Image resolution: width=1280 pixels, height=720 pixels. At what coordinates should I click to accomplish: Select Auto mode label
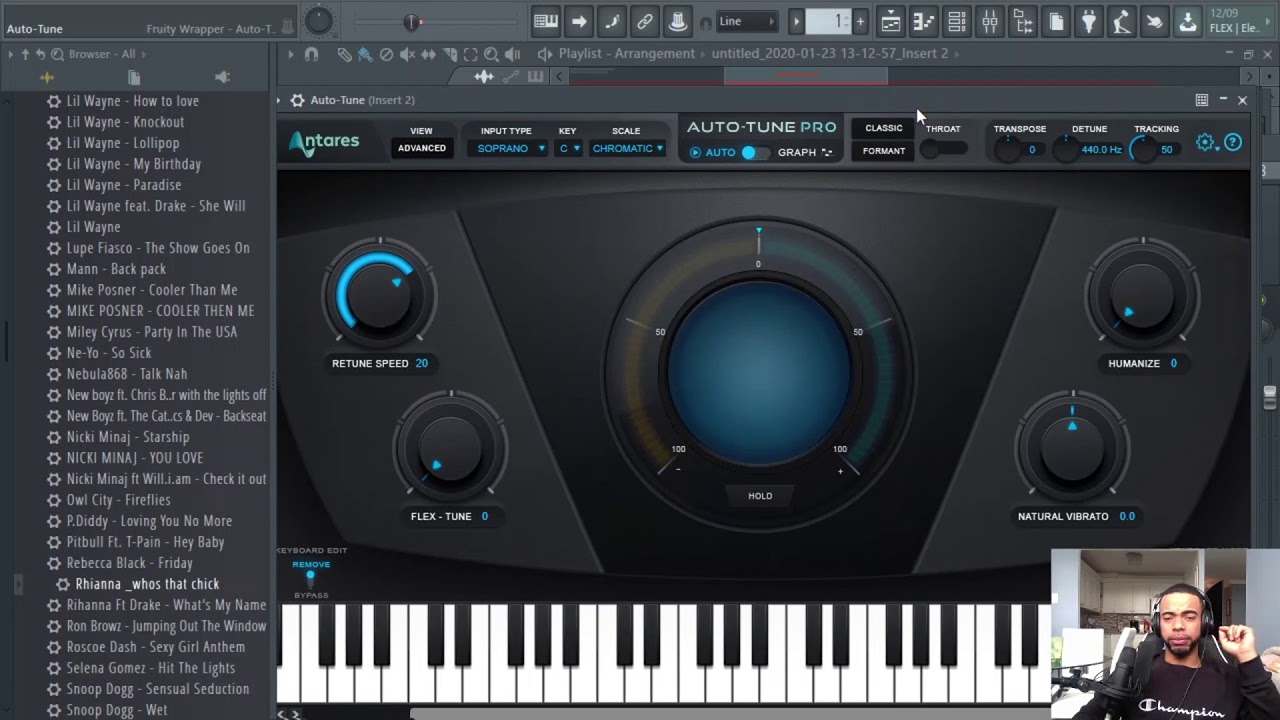pyautogui.click(x=720, y=152)
